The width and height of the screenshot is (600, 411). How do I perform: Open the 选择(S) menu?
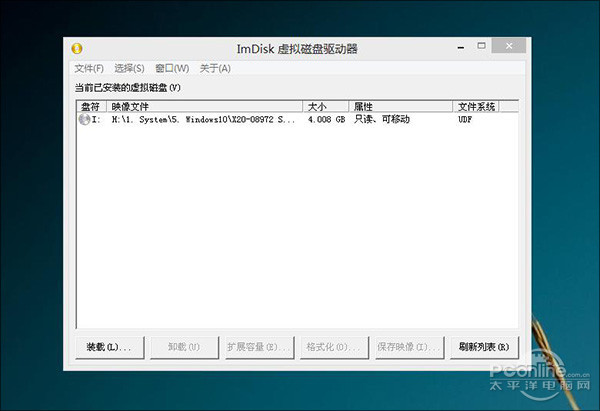click(129, 68)
